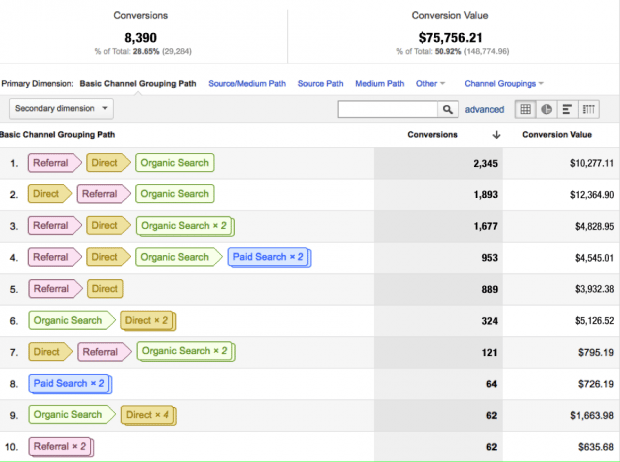620x462 pixels.
Task: Switch to data table view
Action: coord(525,109)
